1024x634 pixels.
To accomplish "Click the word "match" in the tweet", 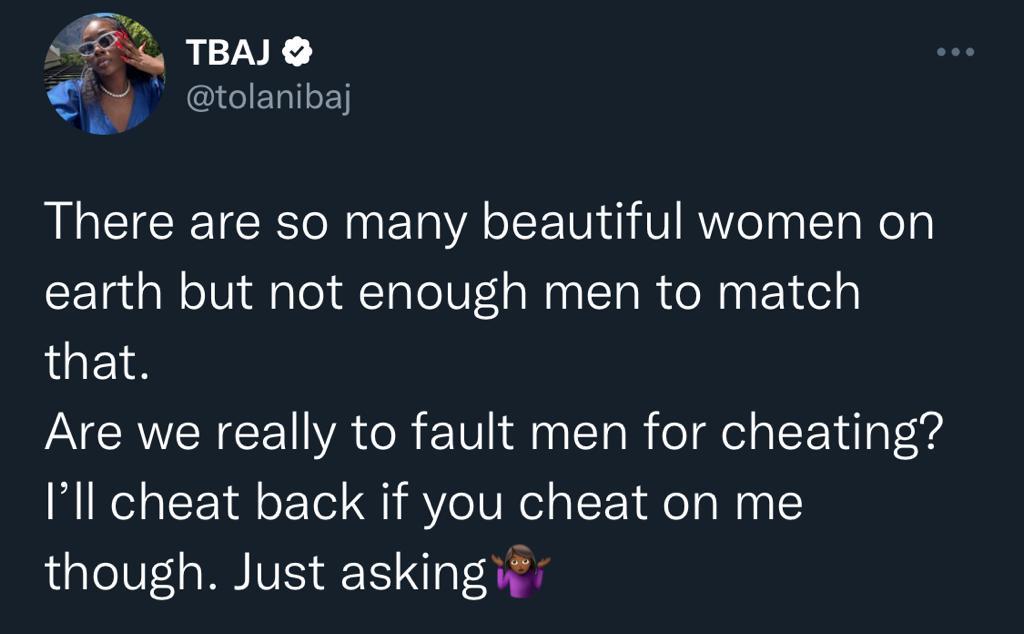I will pyautogui.click(x=789, y=292).
